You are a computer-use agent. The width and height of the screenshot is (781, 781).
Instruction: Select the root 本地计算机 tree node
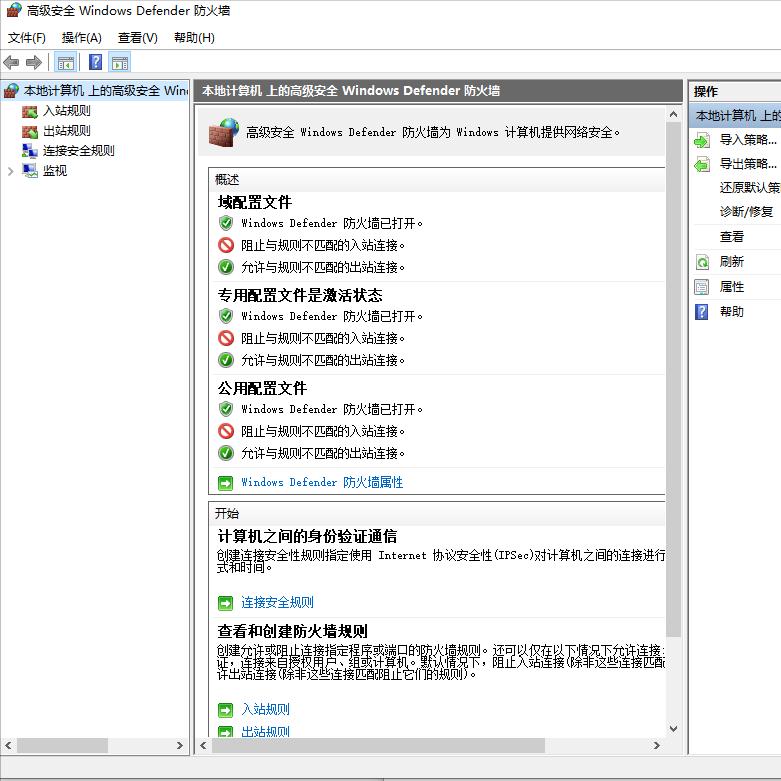106,91
